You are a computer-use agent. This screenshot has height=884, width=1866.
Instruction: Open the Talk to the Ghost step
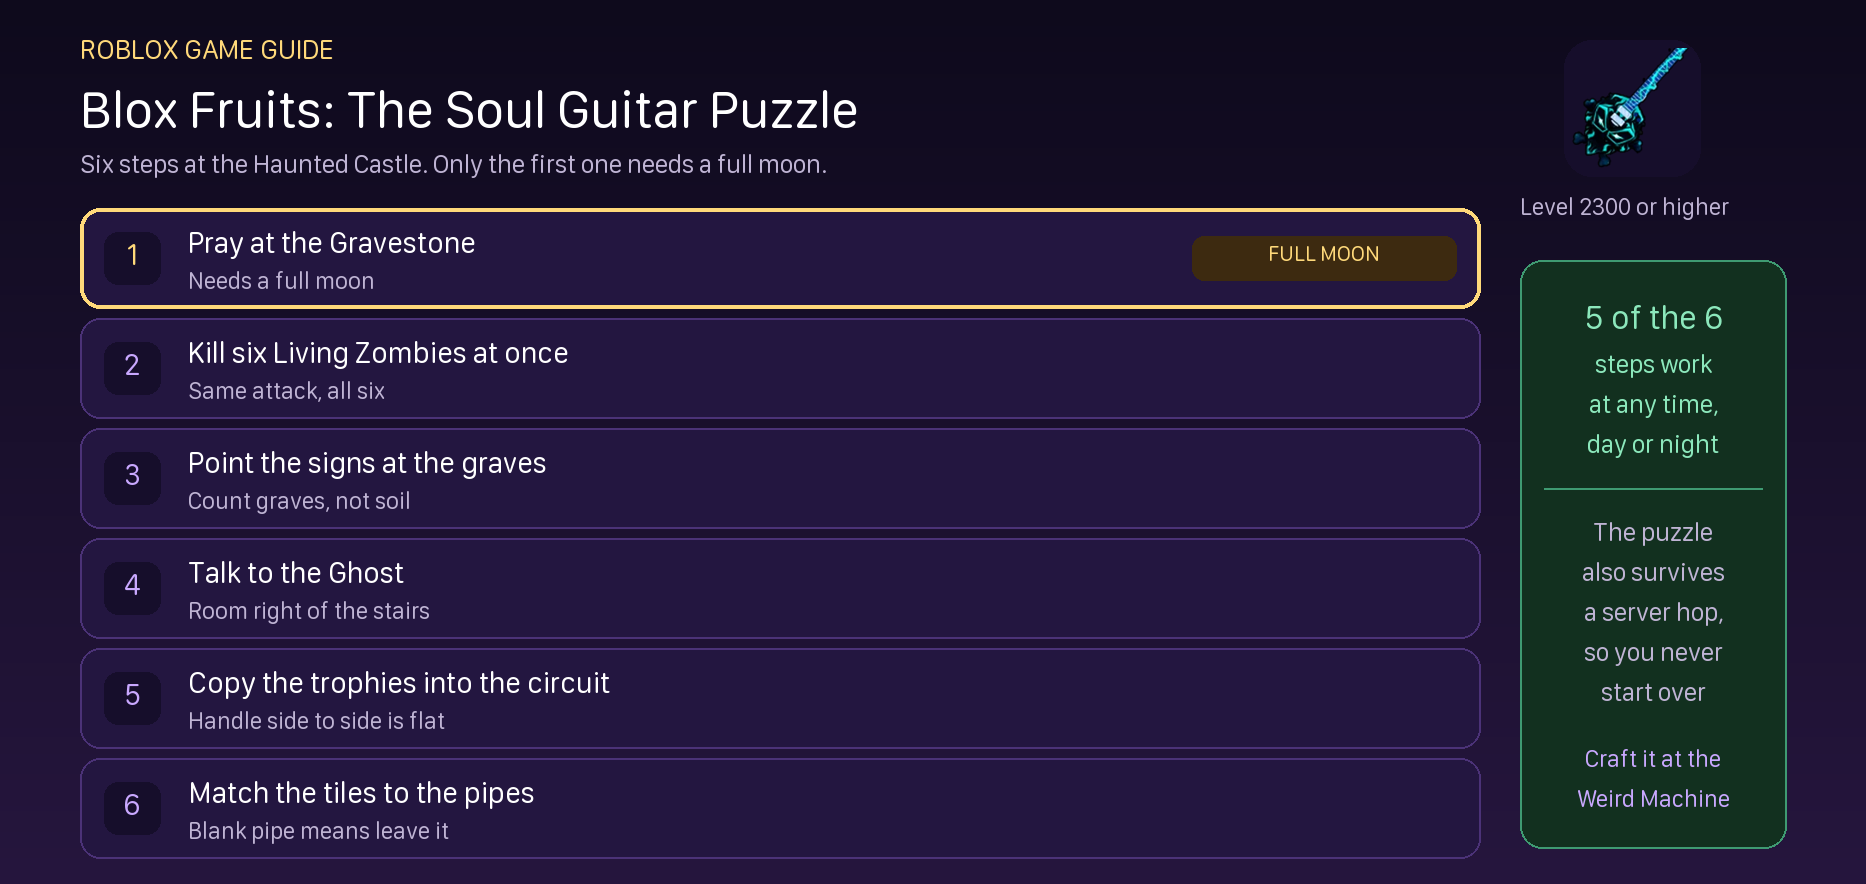[780, 589]
